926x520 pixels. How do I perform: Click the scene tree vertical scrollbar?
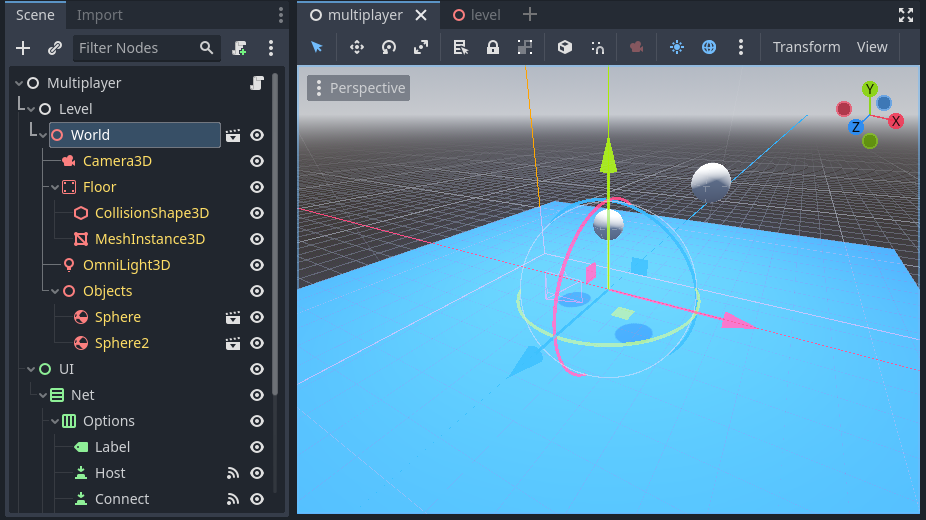tap(275, 236)
